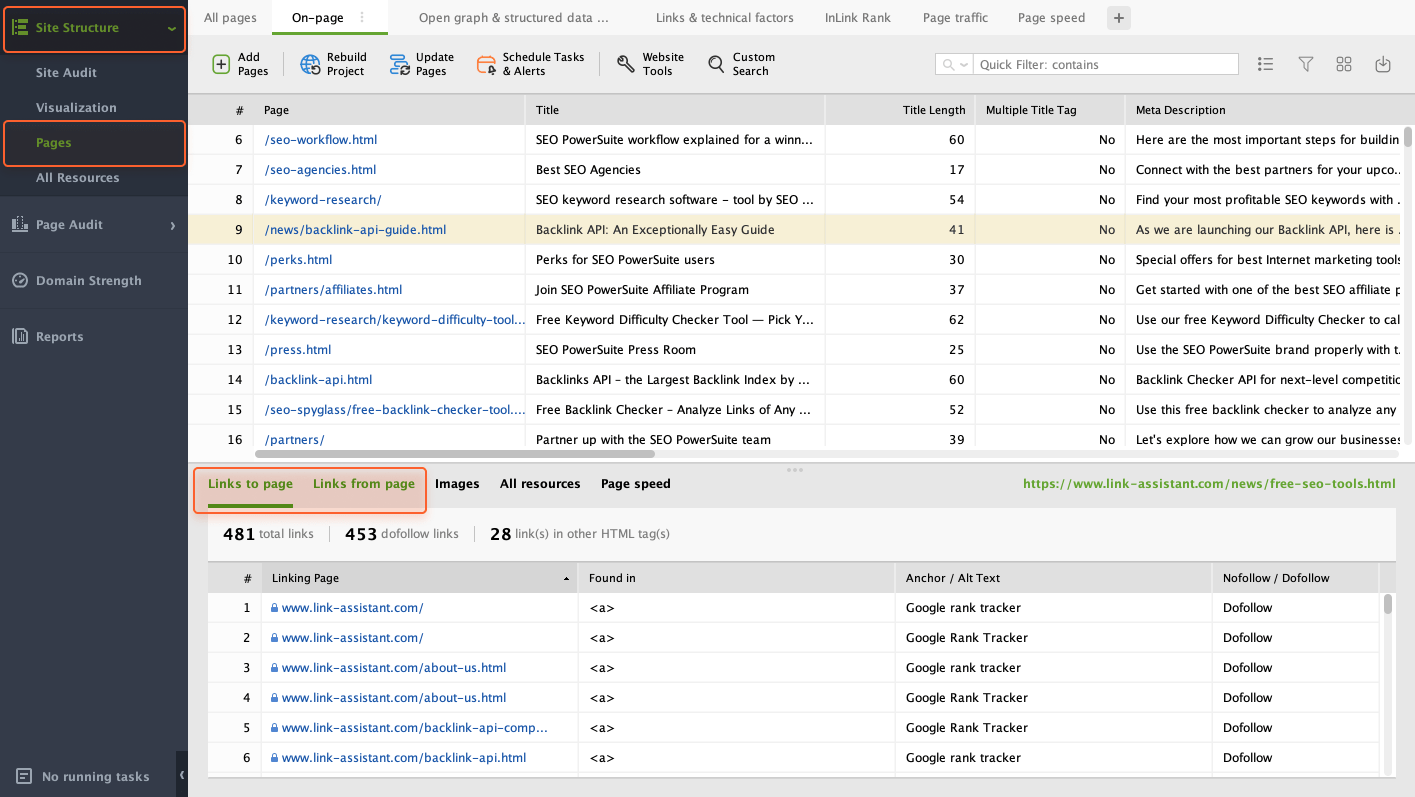Add a new workspace tab with plus icon
This screenshot has width=1415, height=797.
tap(1119, 17)
